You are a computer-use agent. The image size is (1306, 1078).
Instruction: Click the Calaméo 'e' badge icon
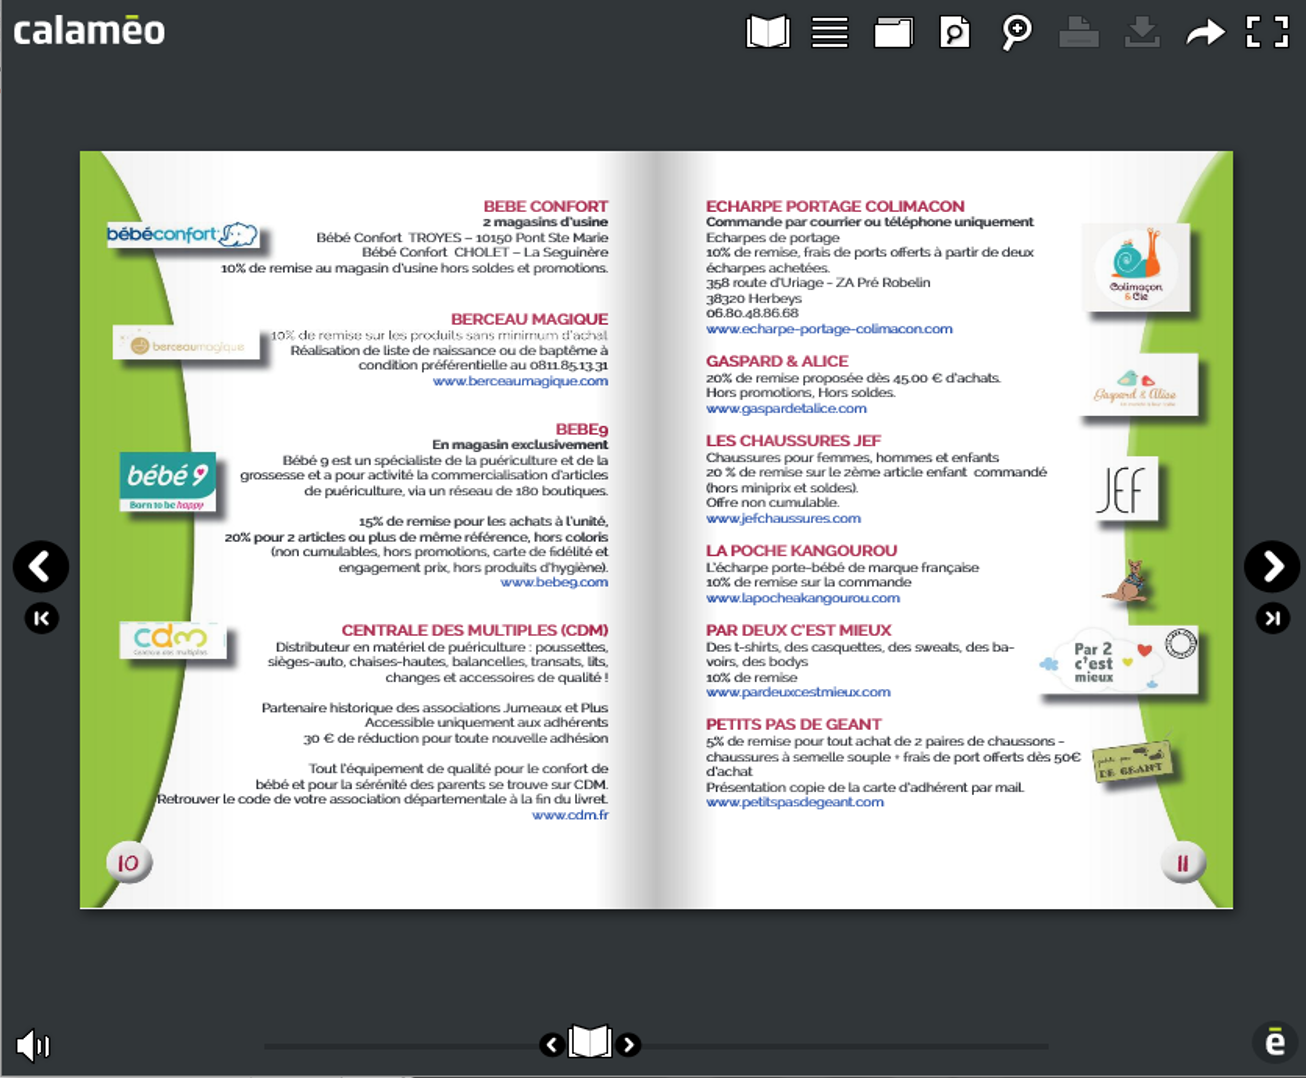1274,1041
